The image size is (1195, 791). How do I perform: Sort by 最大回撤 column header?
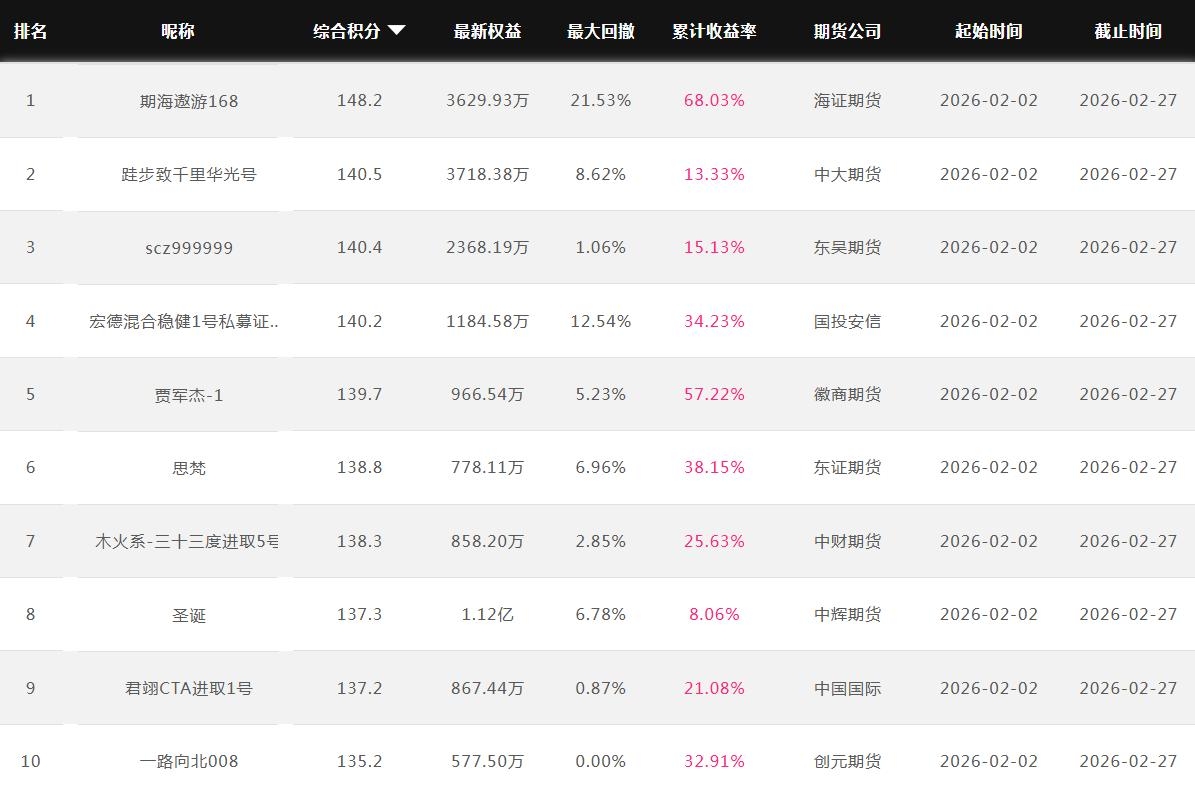[600, 31]
